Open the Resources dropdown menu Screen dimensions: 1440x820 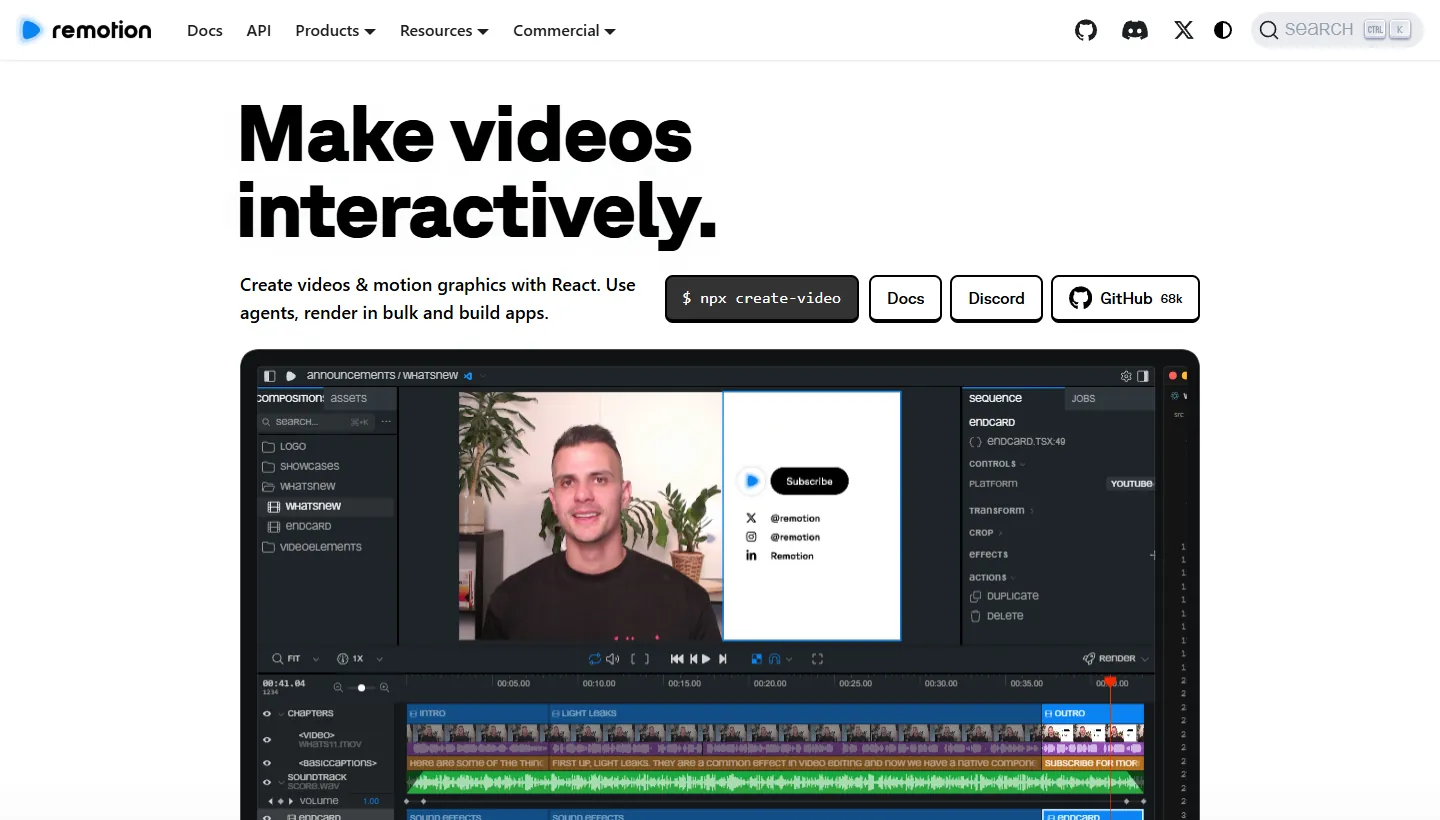444,30
